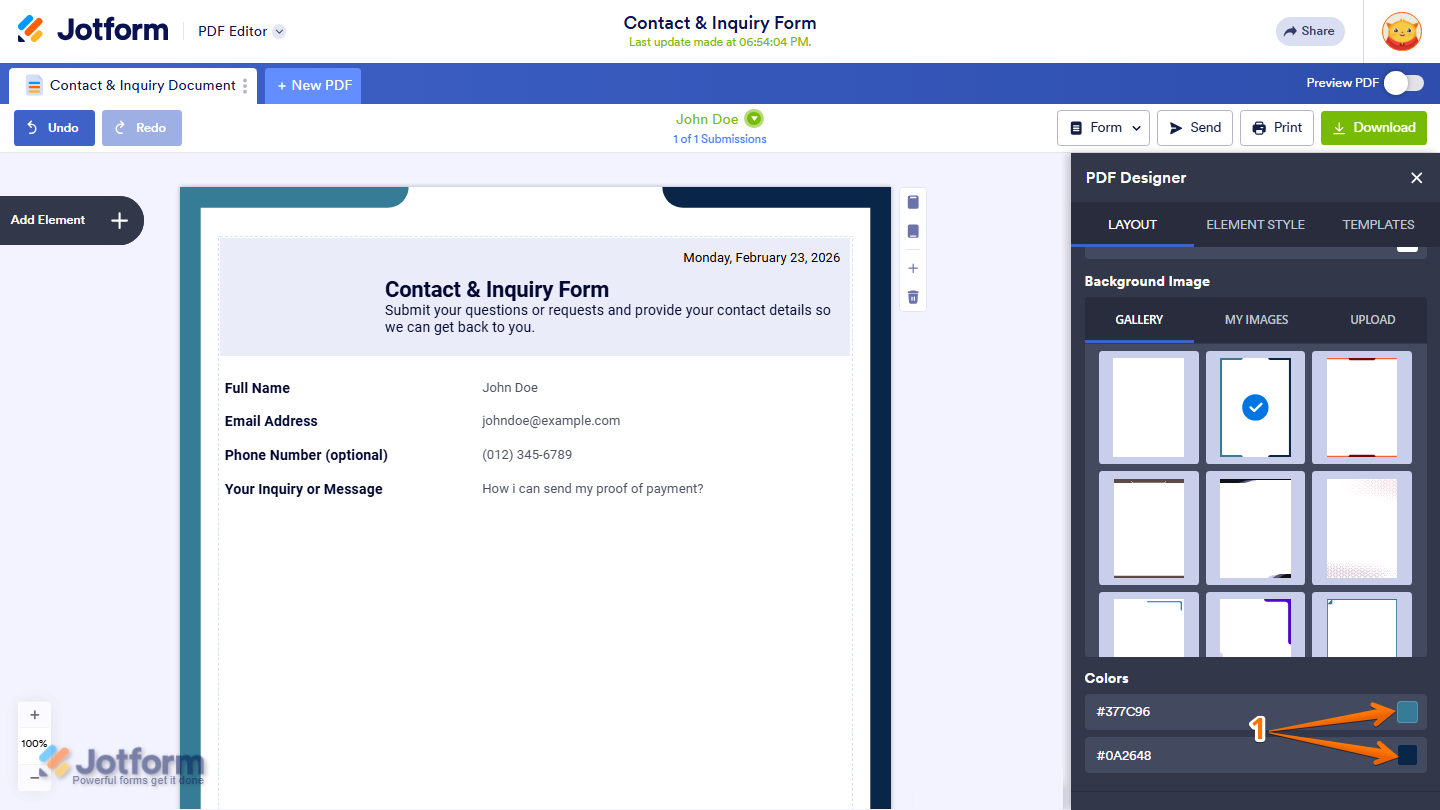Undo the last change
The width and height of the screenshot is (1440, 810).
pos(54,127)
